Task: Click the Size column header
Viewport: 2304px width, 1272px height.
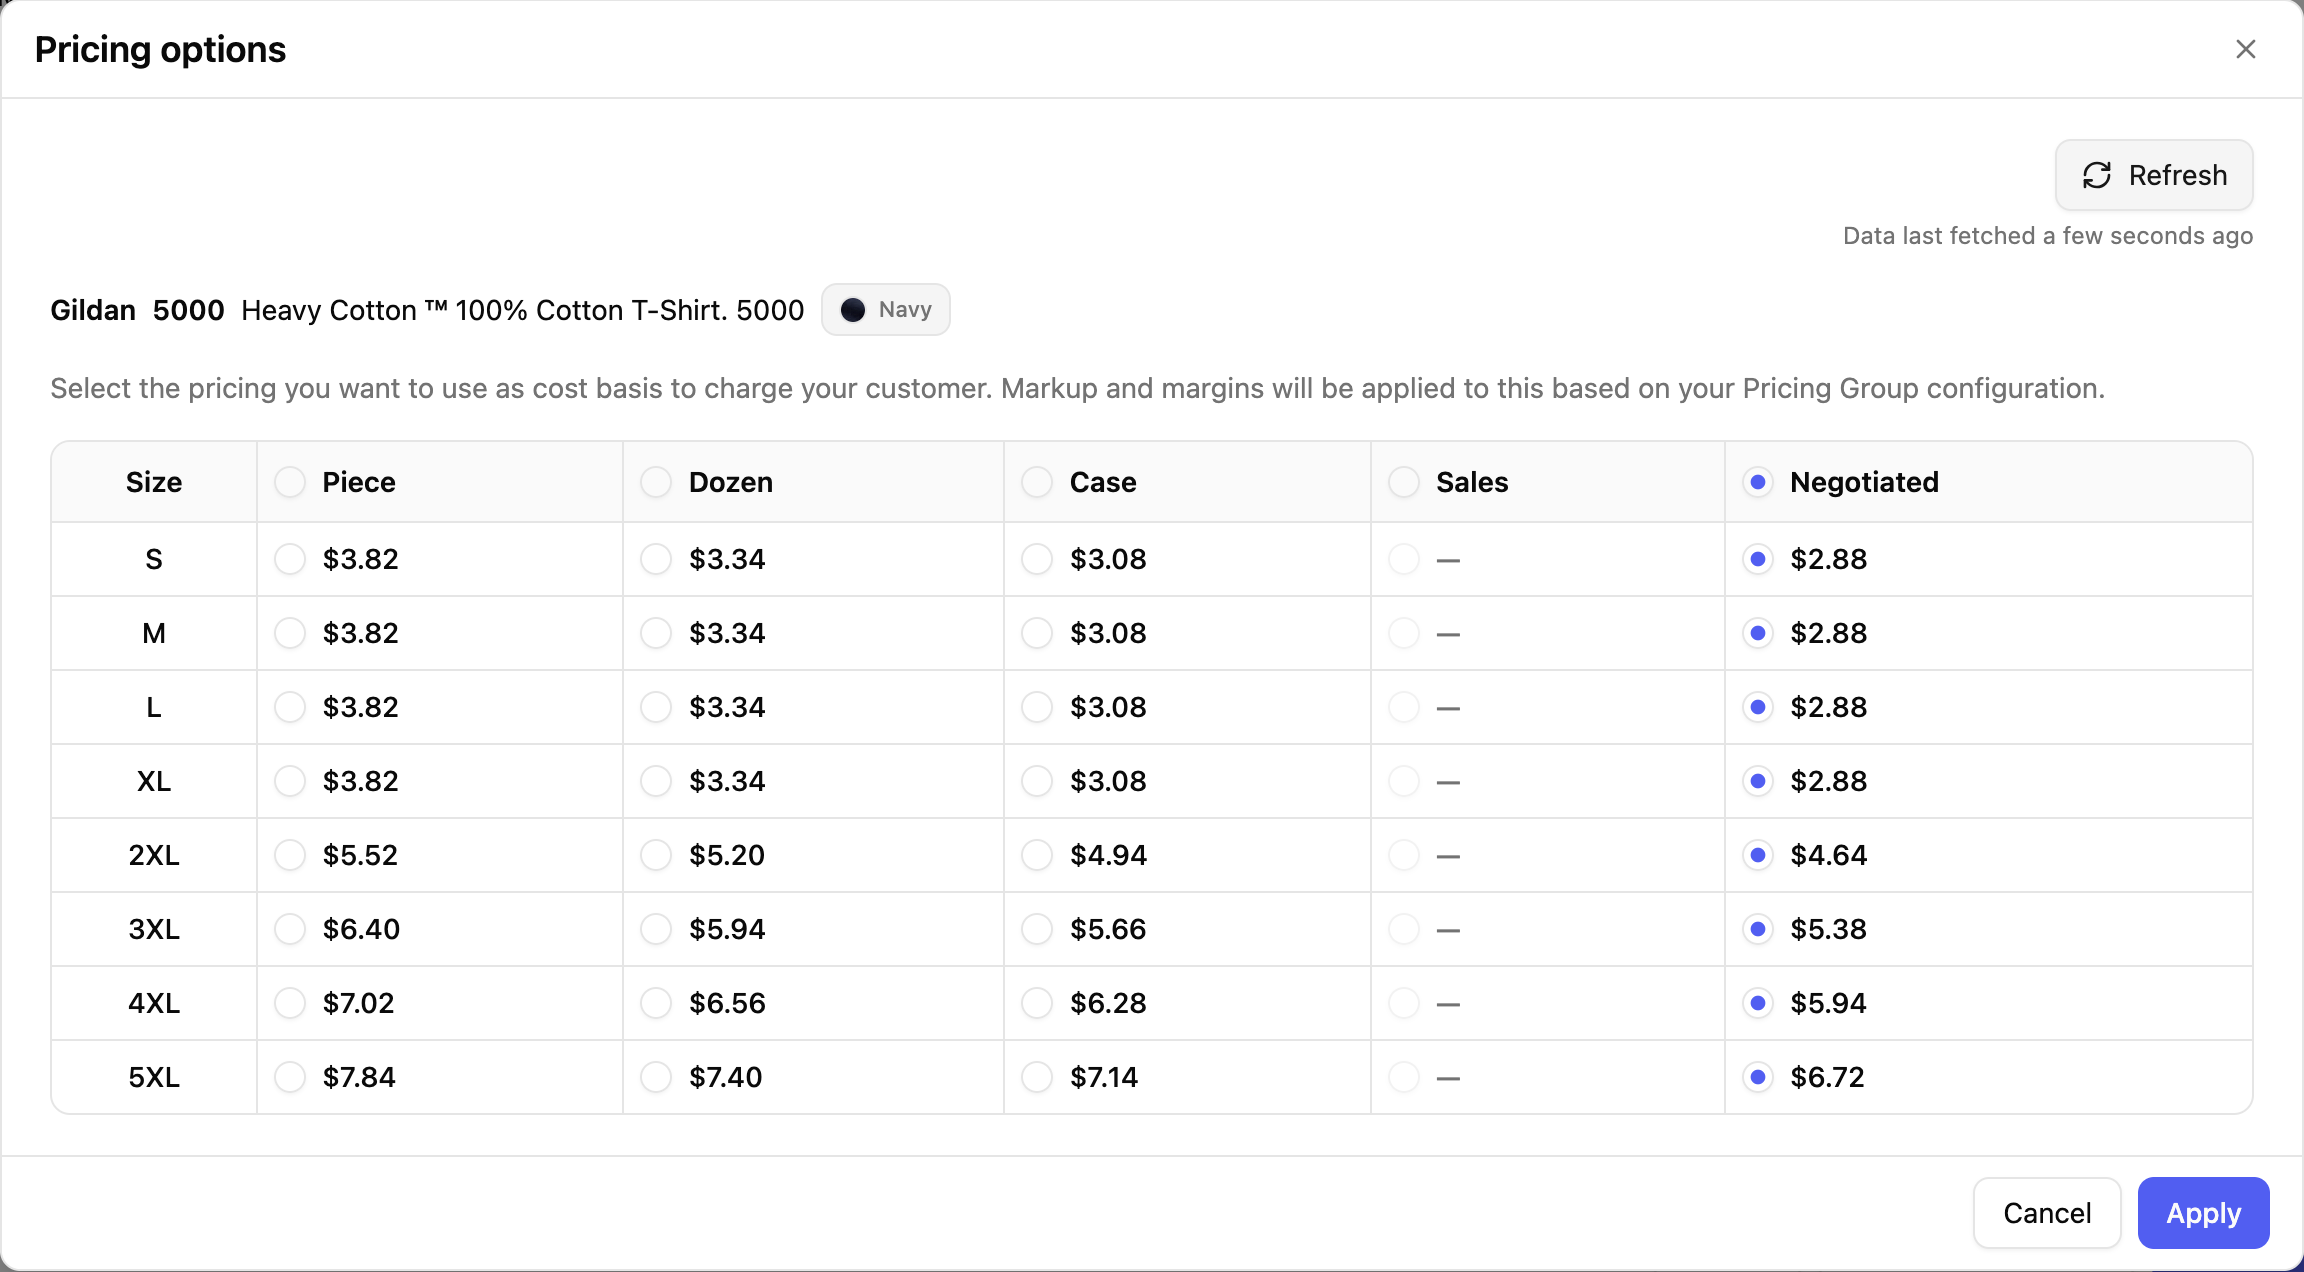Action: click(x=154, y=482)
